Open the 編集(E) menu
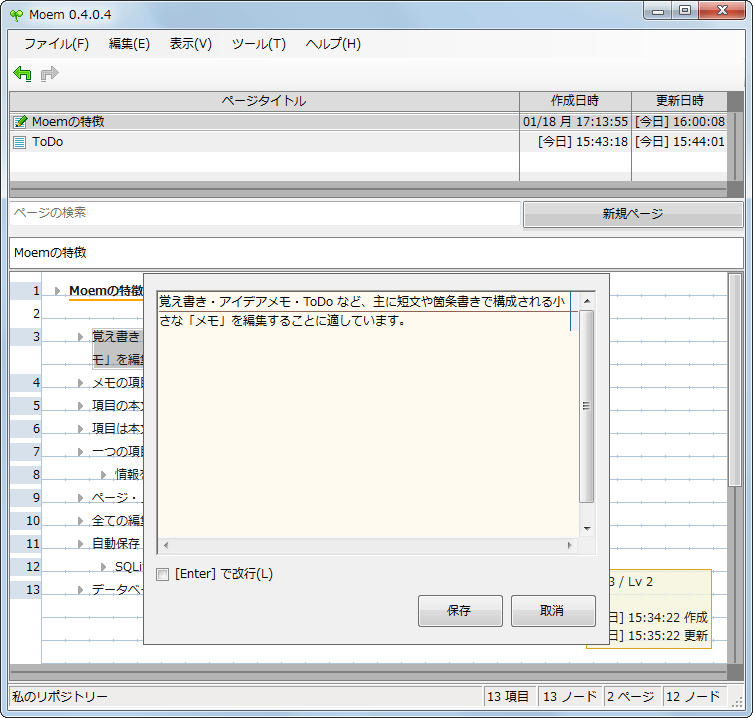Image resolution: width=753 pixels, height=718 pixels. (129, 44)
